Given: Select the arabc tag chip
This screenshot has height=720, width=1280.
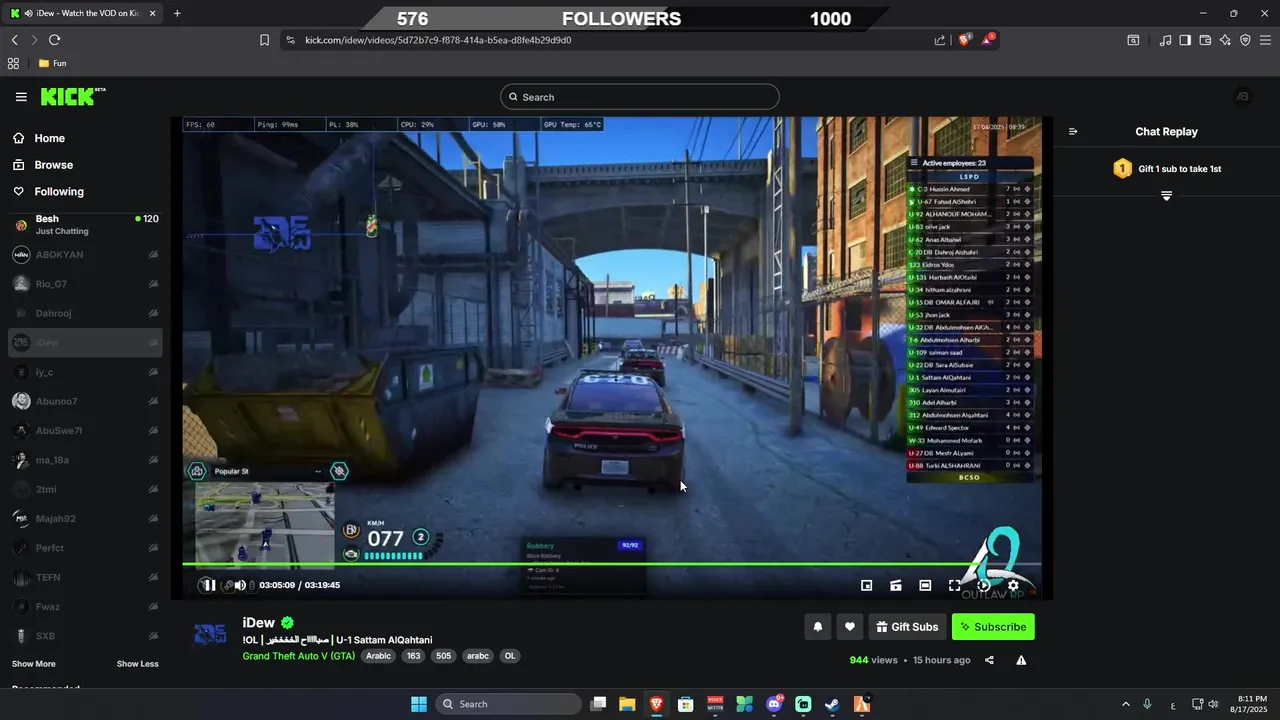Looking at the screenshot, I should pyautogui.click(x=478, y=656).
